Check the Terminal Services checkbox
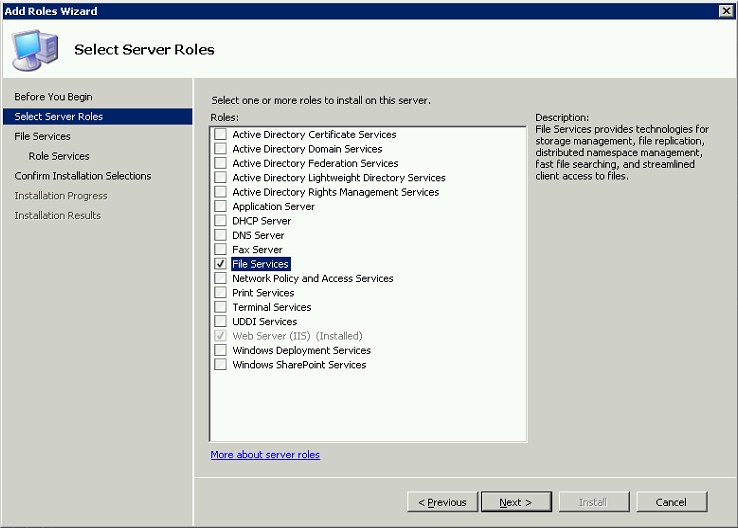The image size is (738, 528). point(220,307)
